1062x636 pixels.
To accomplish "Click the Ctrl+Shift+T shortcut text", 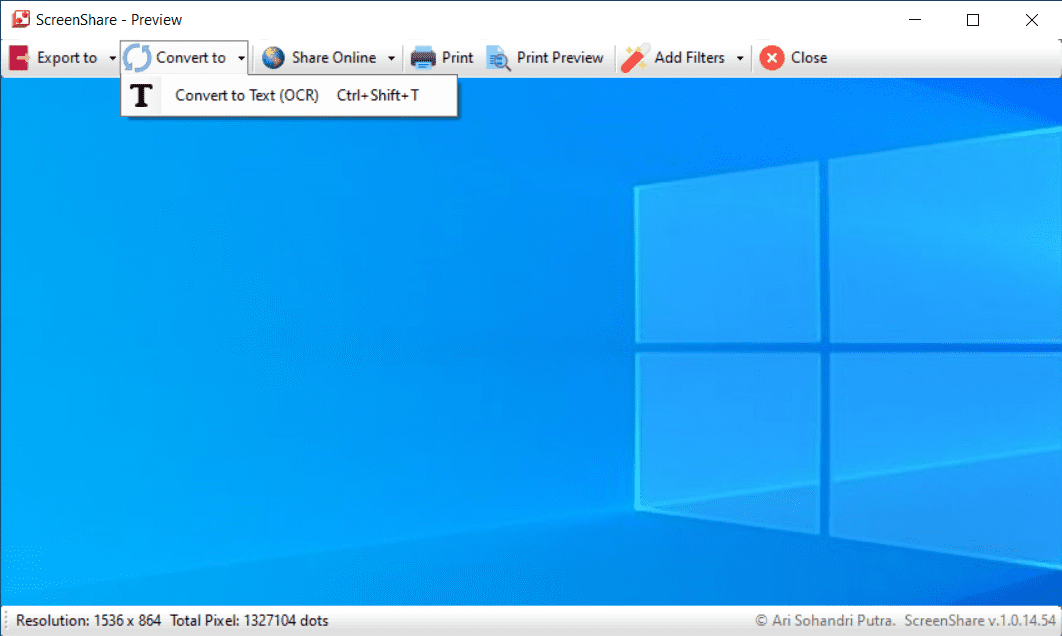I will (378, 96).
